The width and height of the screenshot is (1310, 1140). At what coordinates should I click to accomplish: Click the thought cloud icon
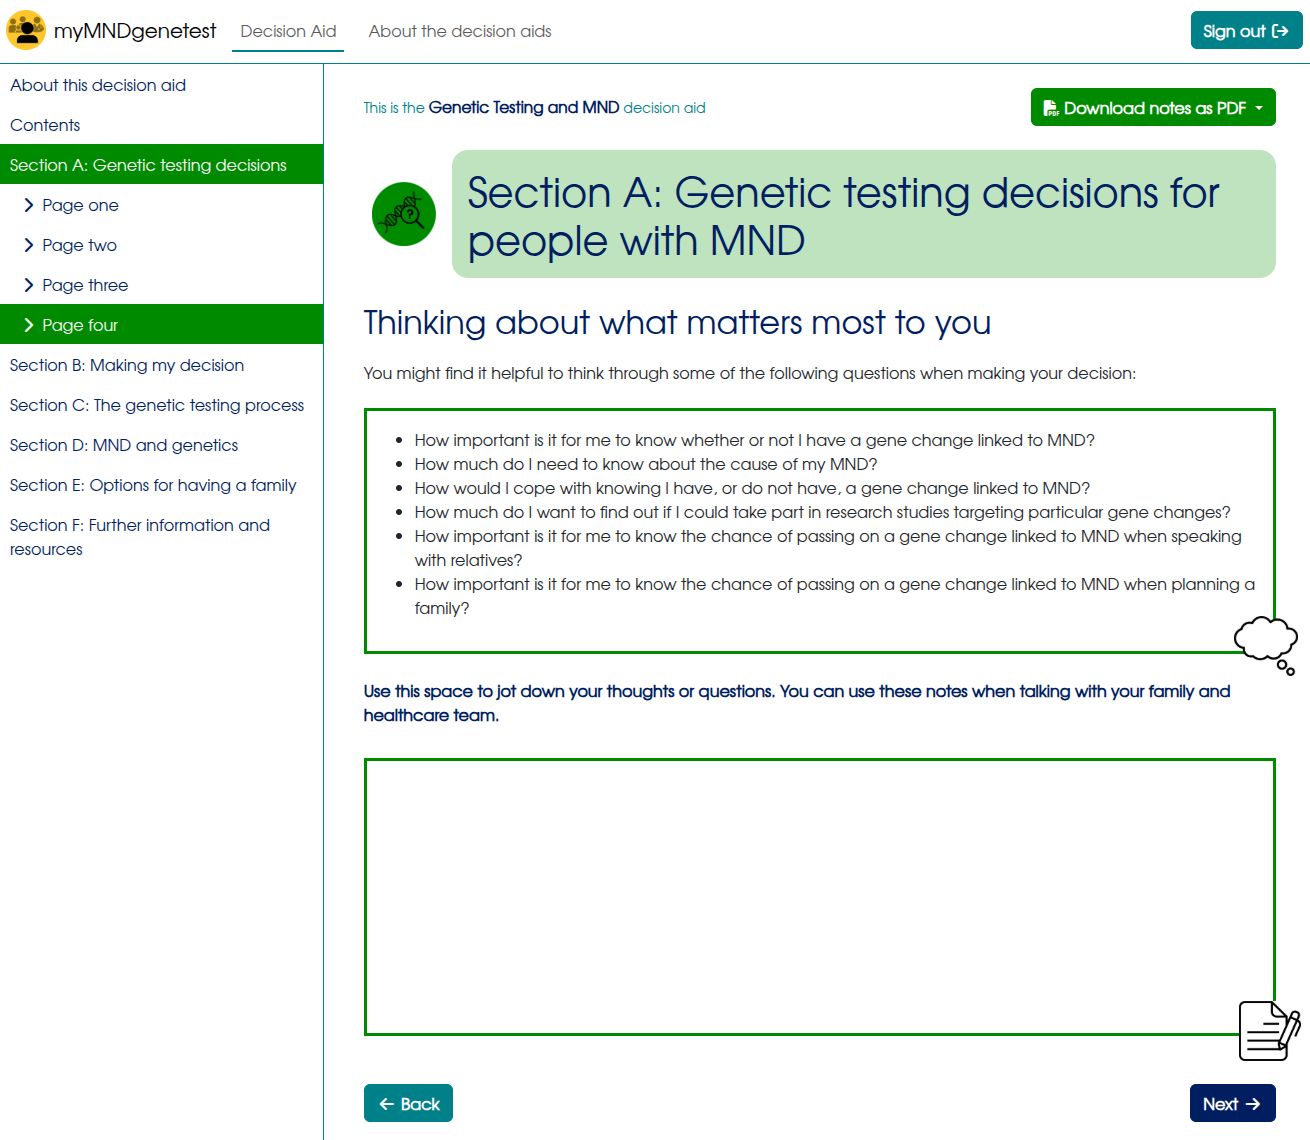pyautogui.click(x=1266, y=643)
